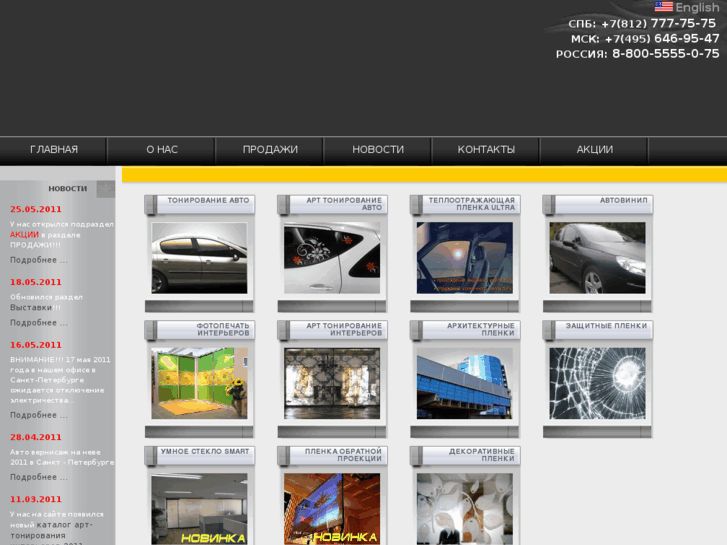Open the АКЦИИ menu item
This screenshot has width=727, height=545.
[x=594, y=149]
